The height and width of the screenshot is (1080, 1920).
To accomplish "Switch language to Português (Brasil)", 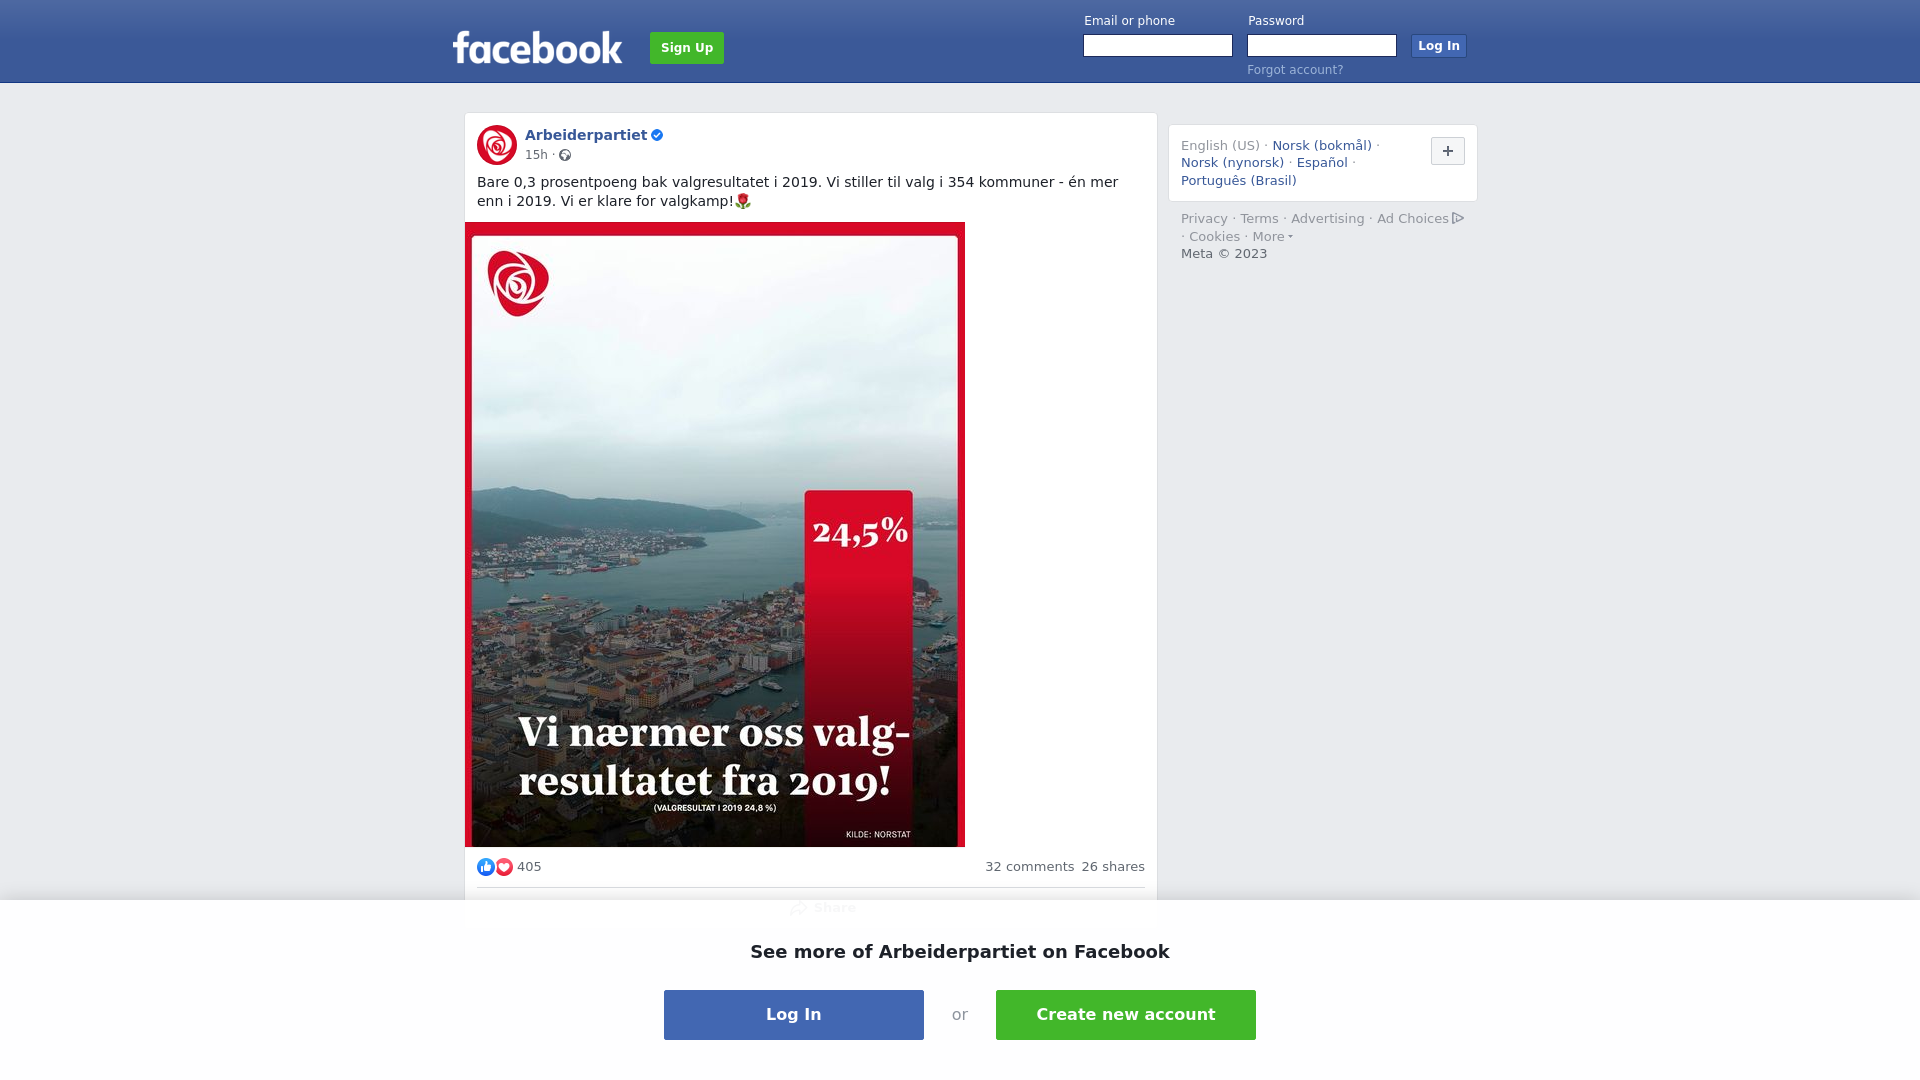I will (1239, 181).
